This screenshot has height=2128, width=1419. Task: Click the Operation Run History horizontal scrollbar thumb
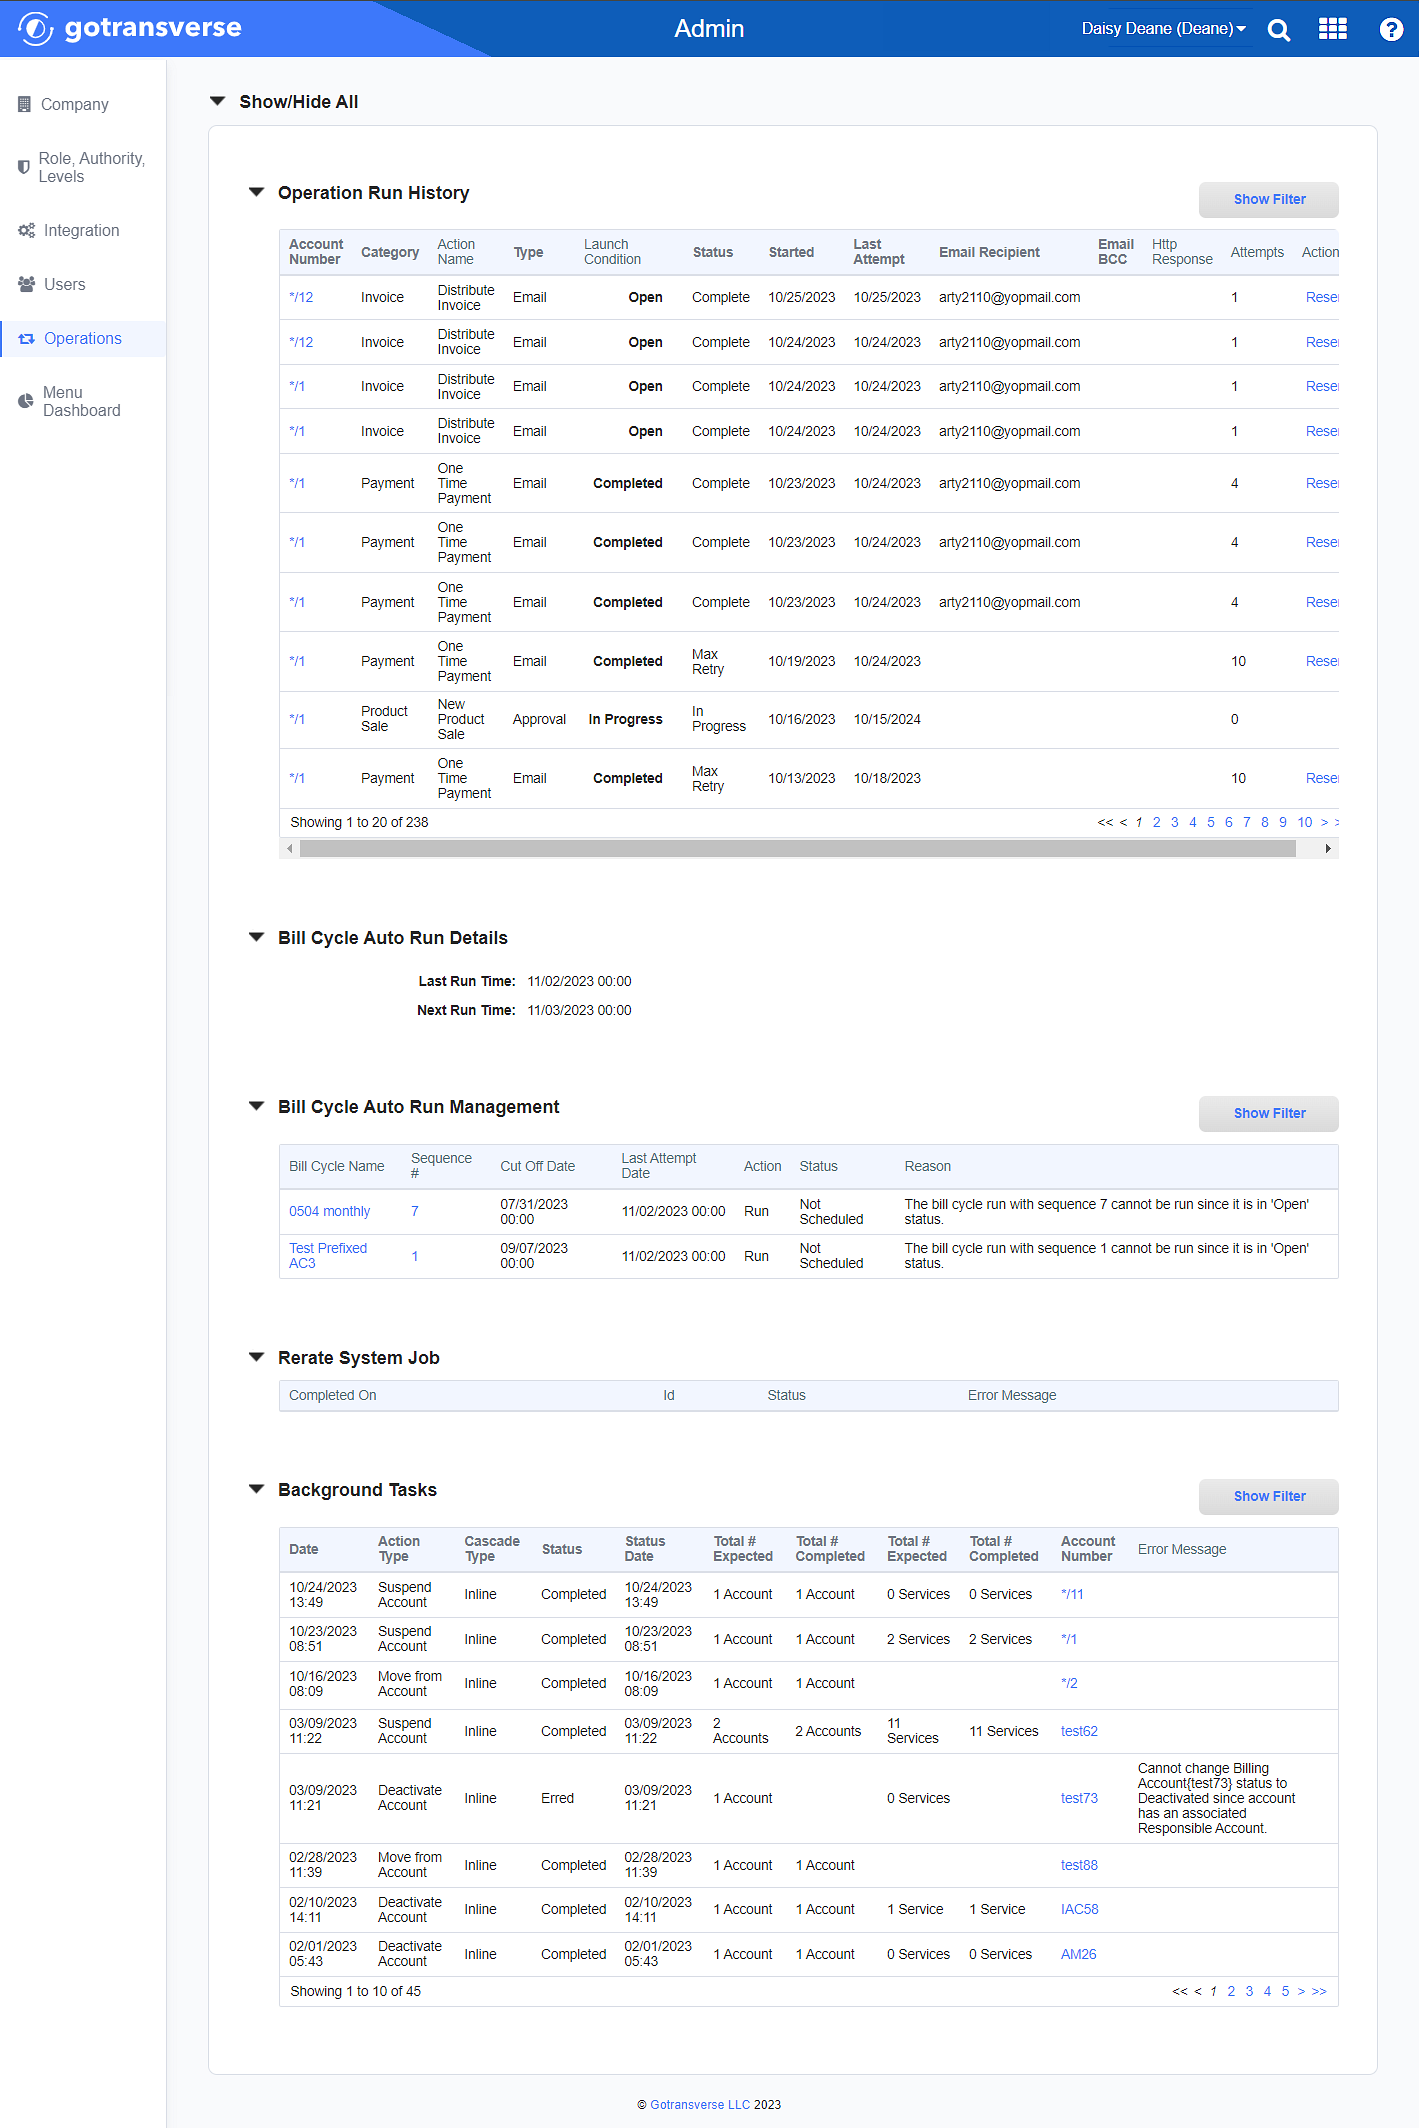pos(798,848)
